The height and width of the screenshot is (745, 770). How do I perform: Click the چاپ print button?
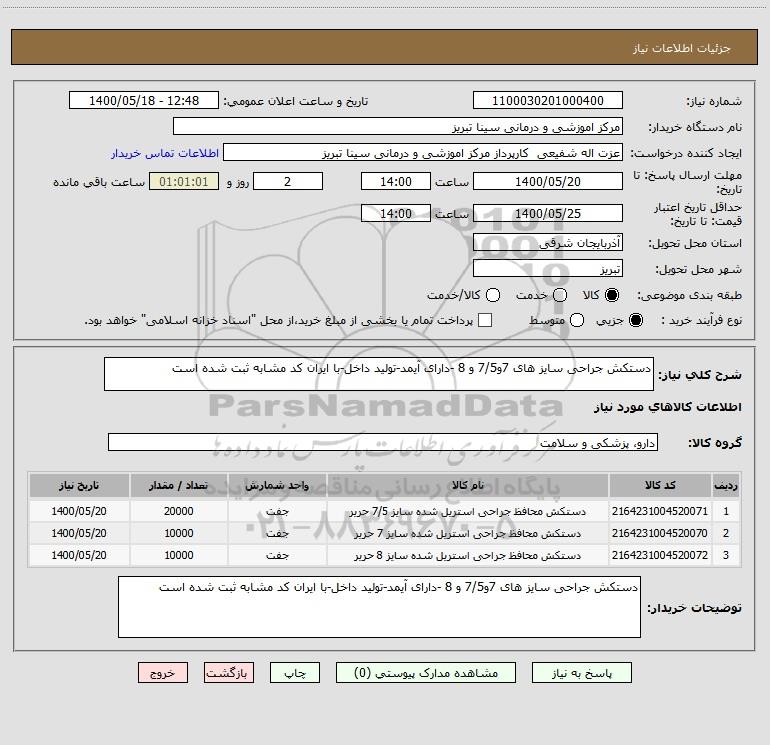point(295,673)
